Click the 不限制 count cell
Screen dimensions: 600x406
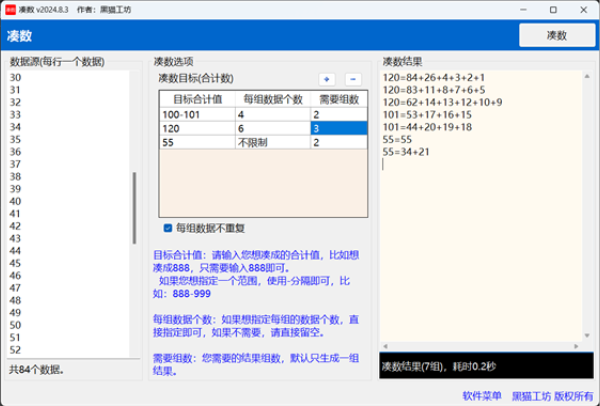point(273,143)
